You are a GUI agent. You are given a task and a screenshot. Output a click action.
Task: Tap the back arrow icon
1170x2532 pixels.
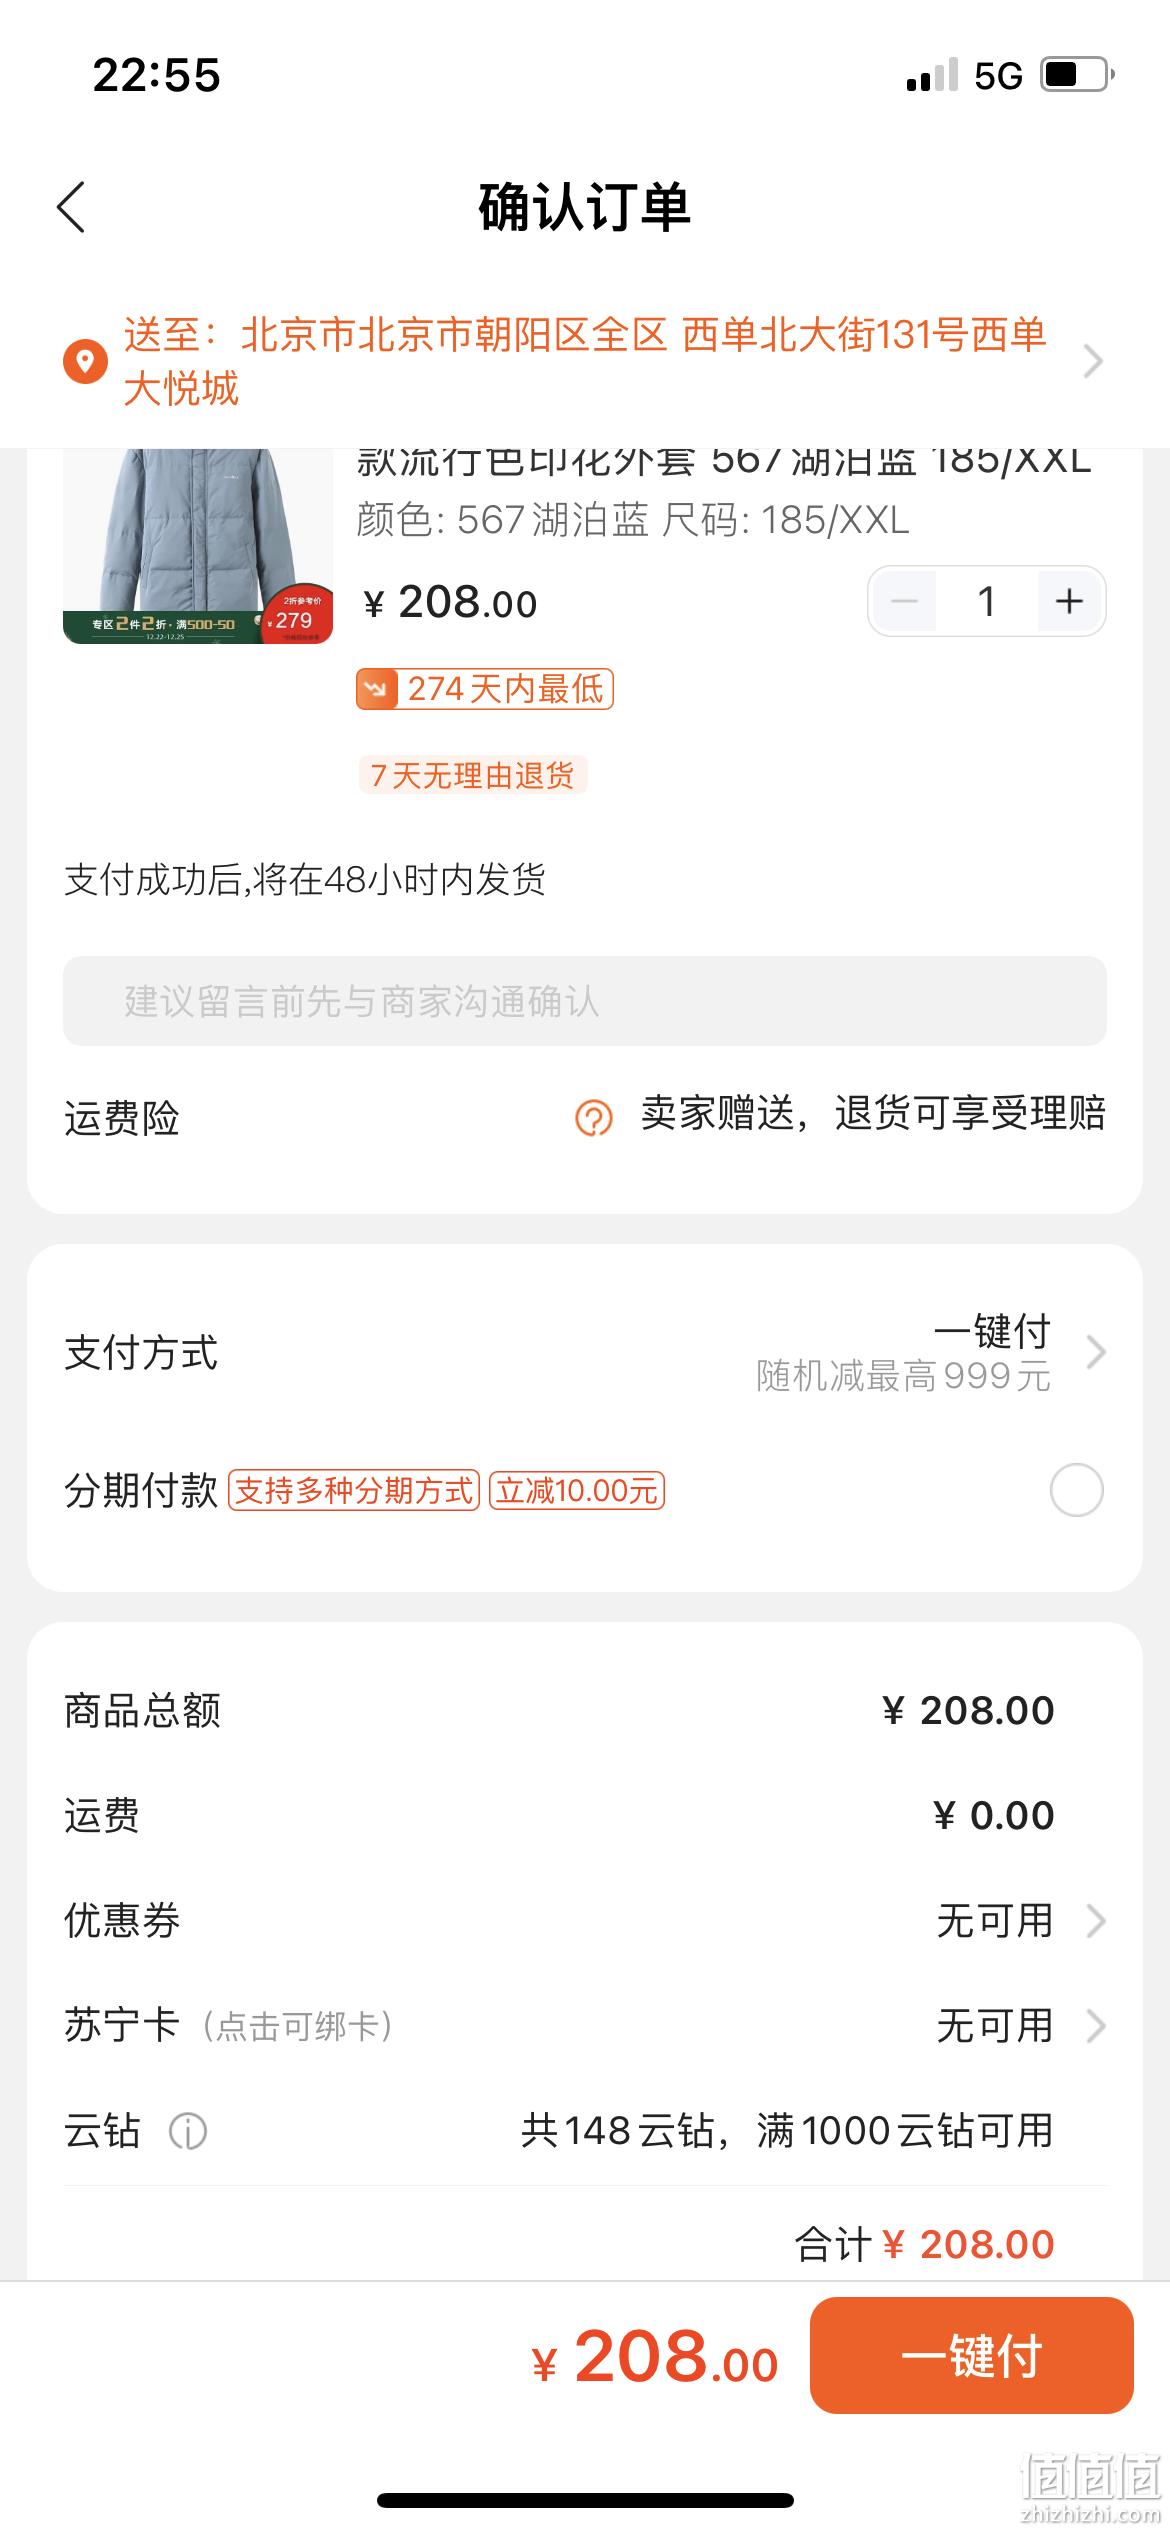[71, 207]
